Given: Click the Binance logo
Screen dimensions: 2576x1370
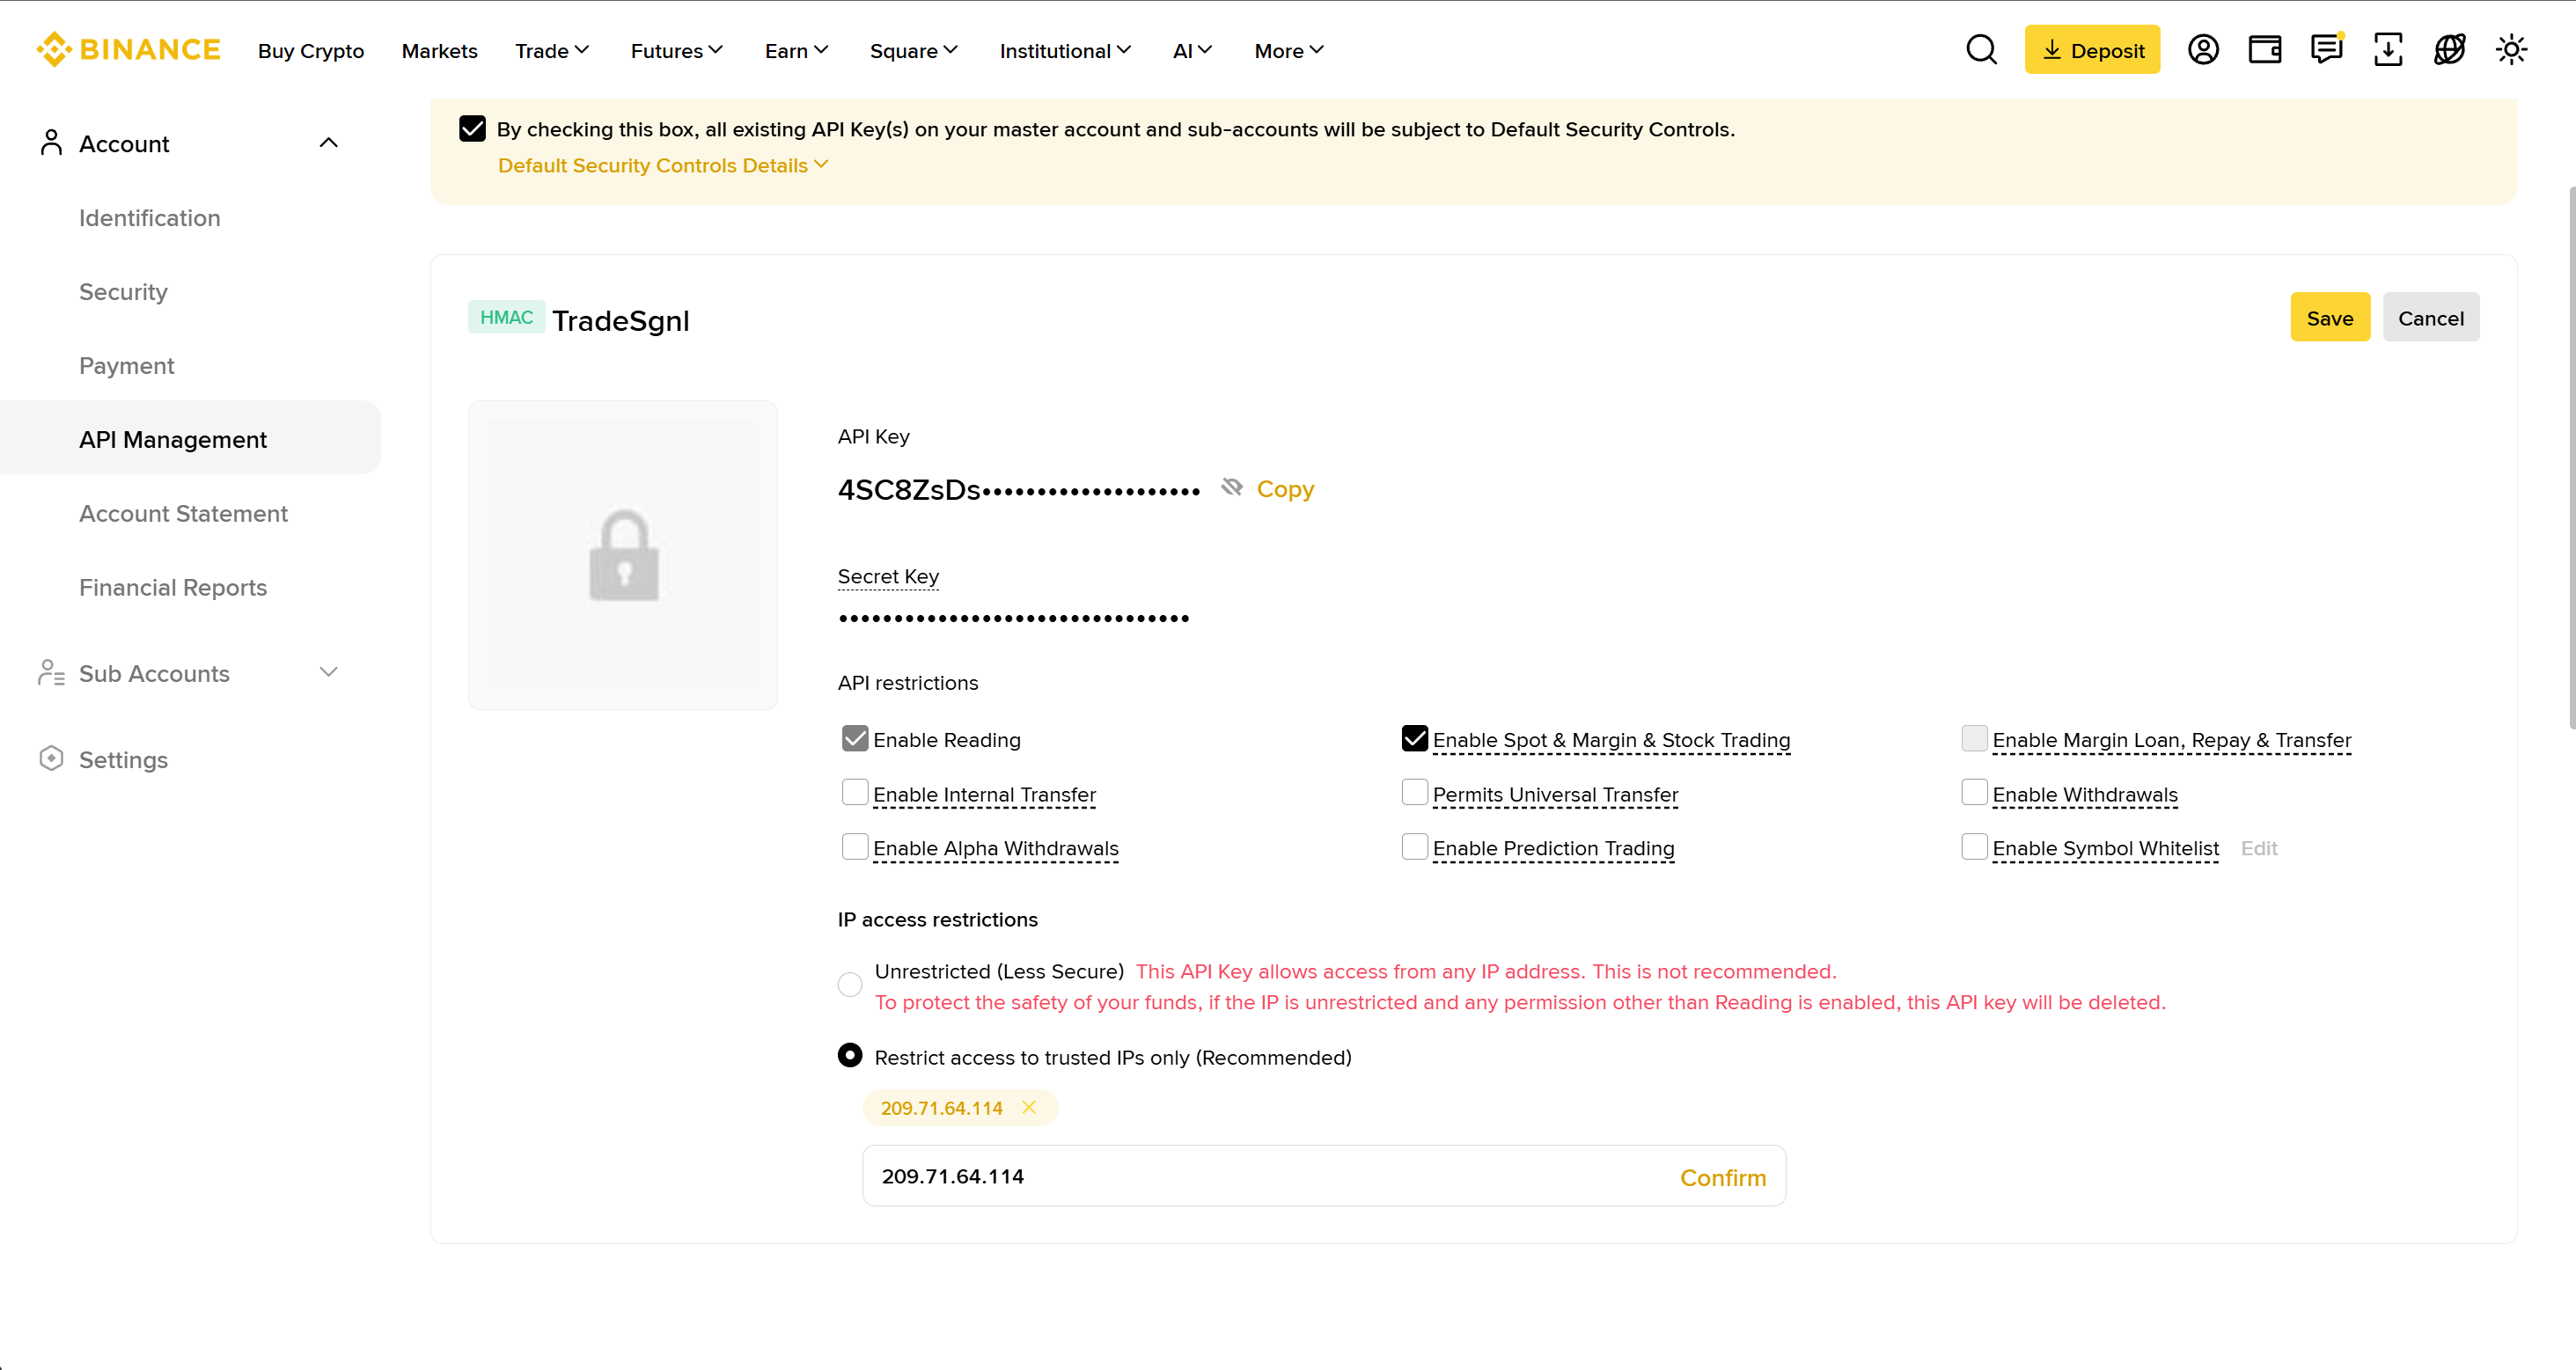Looking at the screenshot, I should [128, 49].
